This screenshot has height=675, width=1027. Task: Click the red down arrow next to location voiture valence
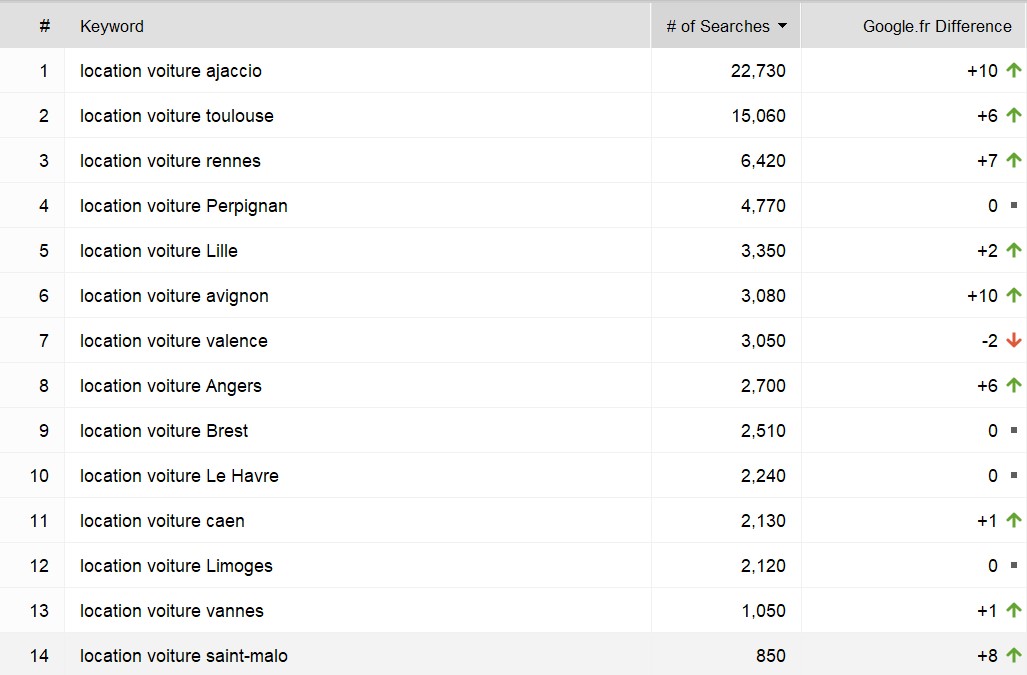1014,340
